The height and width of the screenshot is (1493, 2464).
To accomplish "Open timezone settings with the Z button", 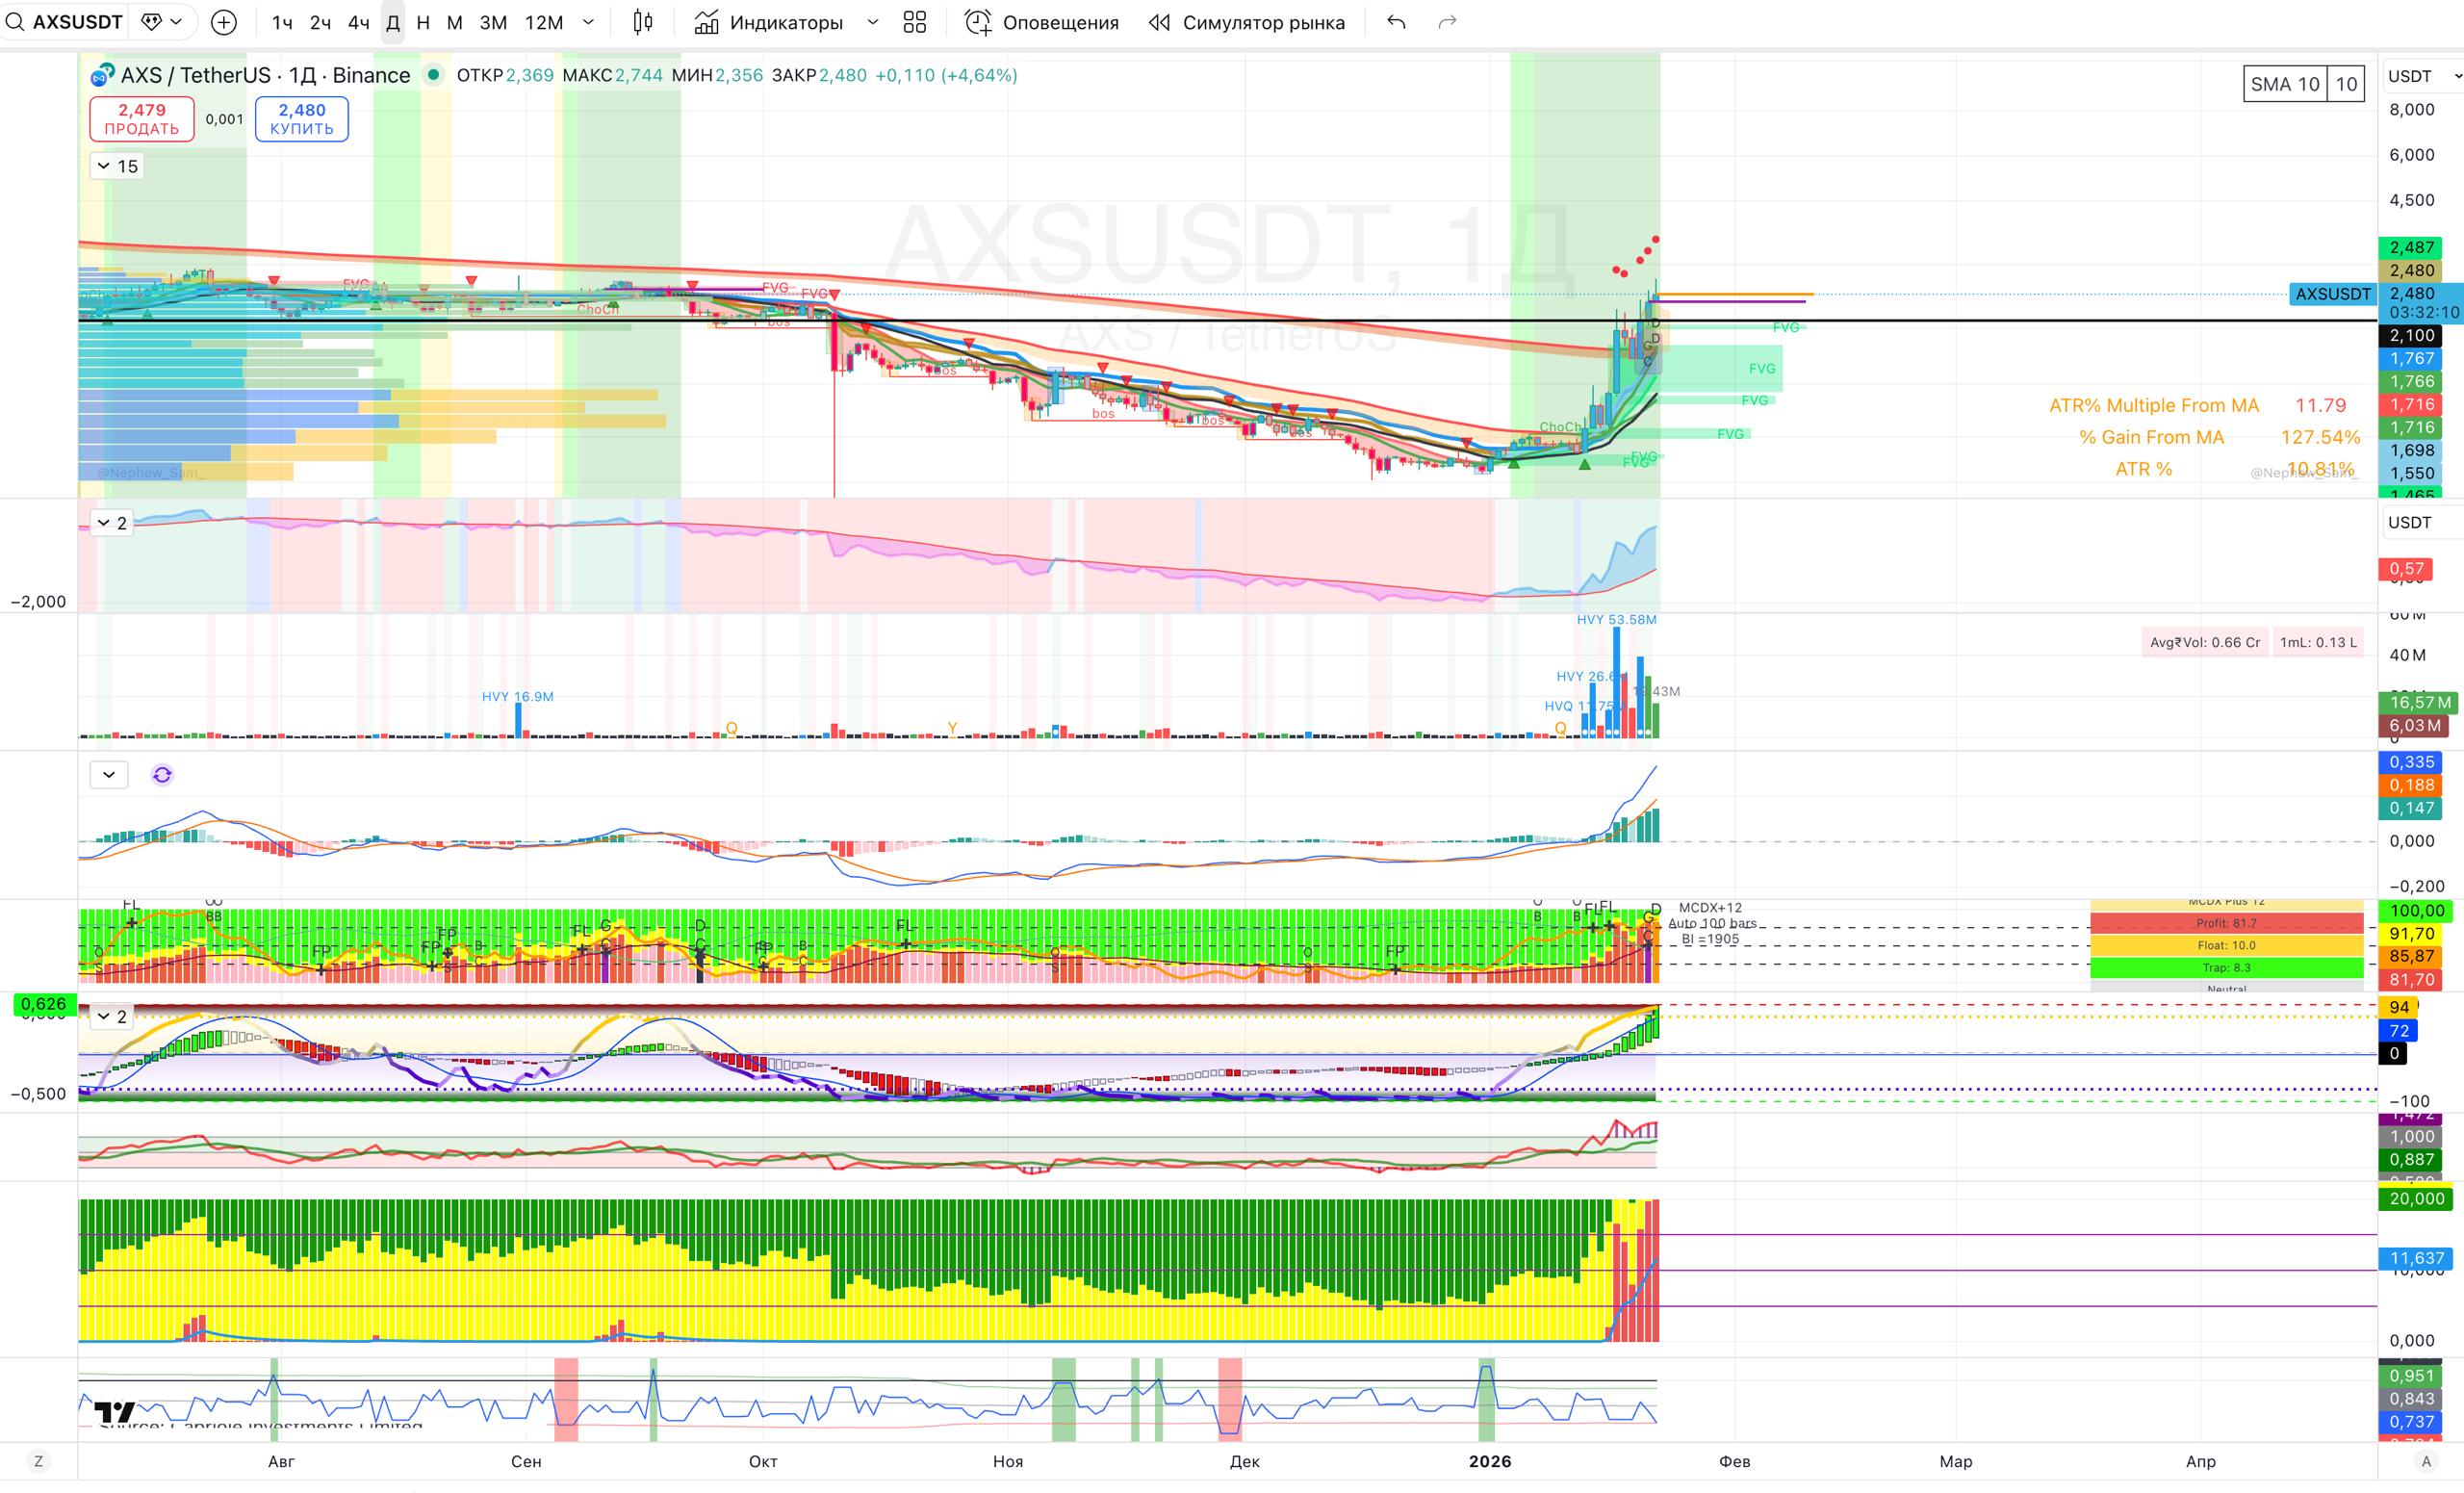I will click(39, 1461).
